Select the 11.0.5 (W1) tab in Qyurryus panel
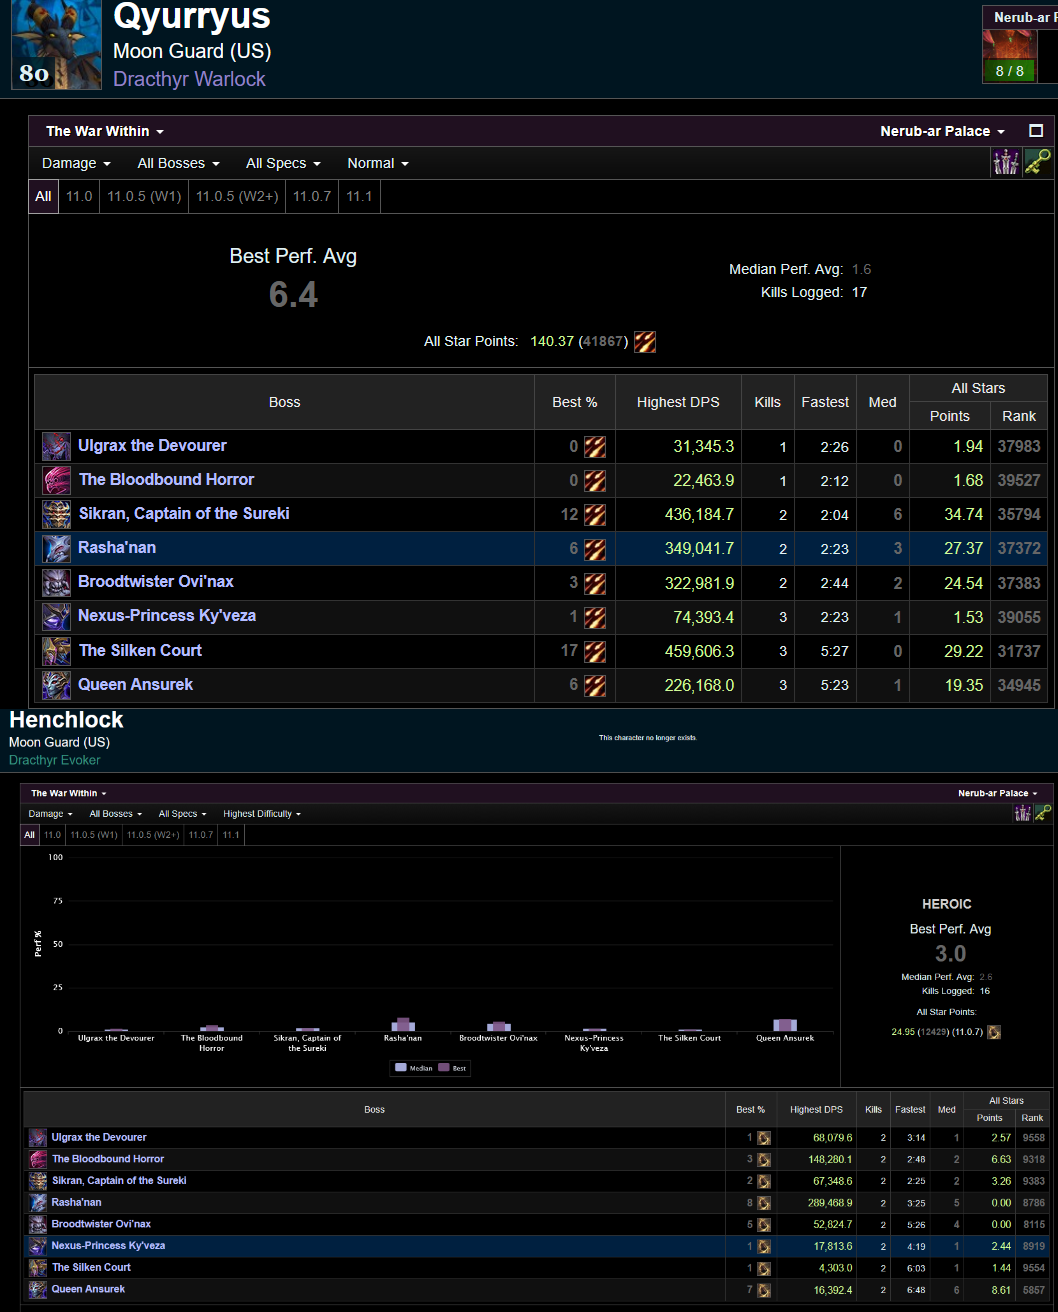1058x1312 pixels. pyautogui.click(x=144, y=196)
